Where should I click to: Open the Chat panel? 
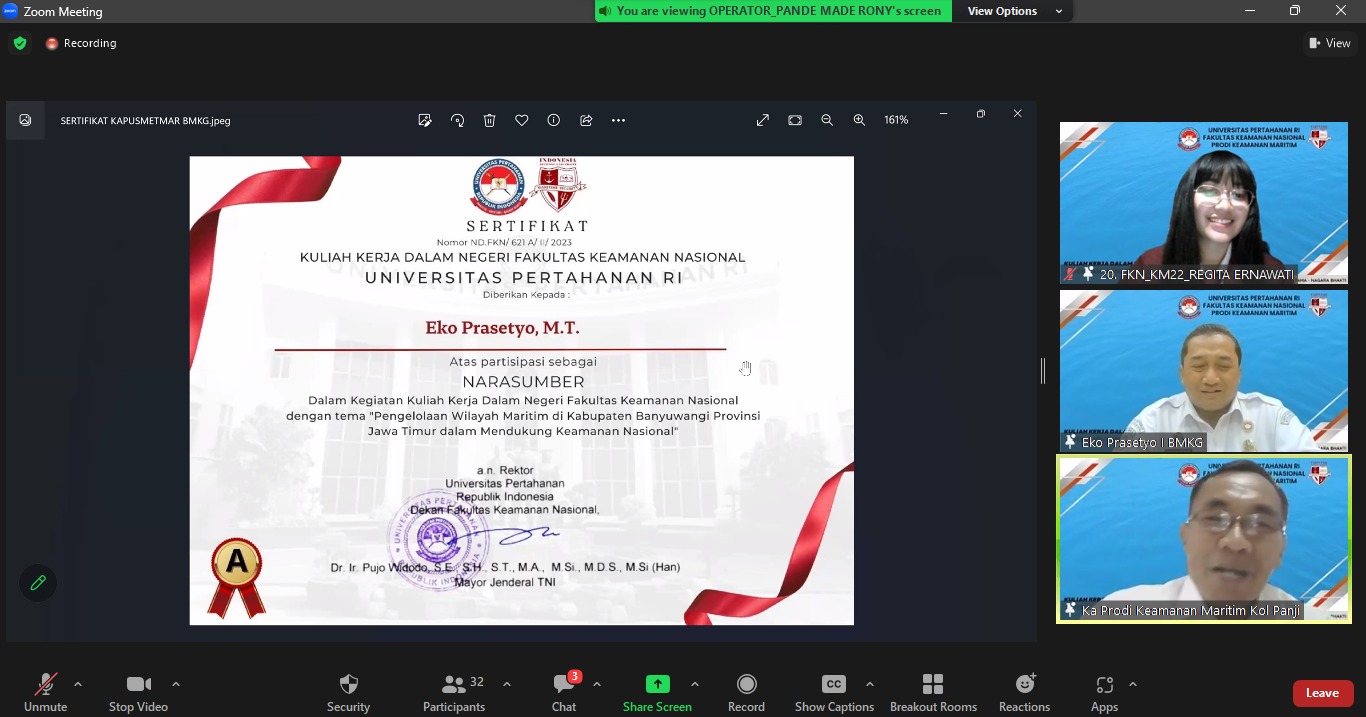click(x=564, y=693)
